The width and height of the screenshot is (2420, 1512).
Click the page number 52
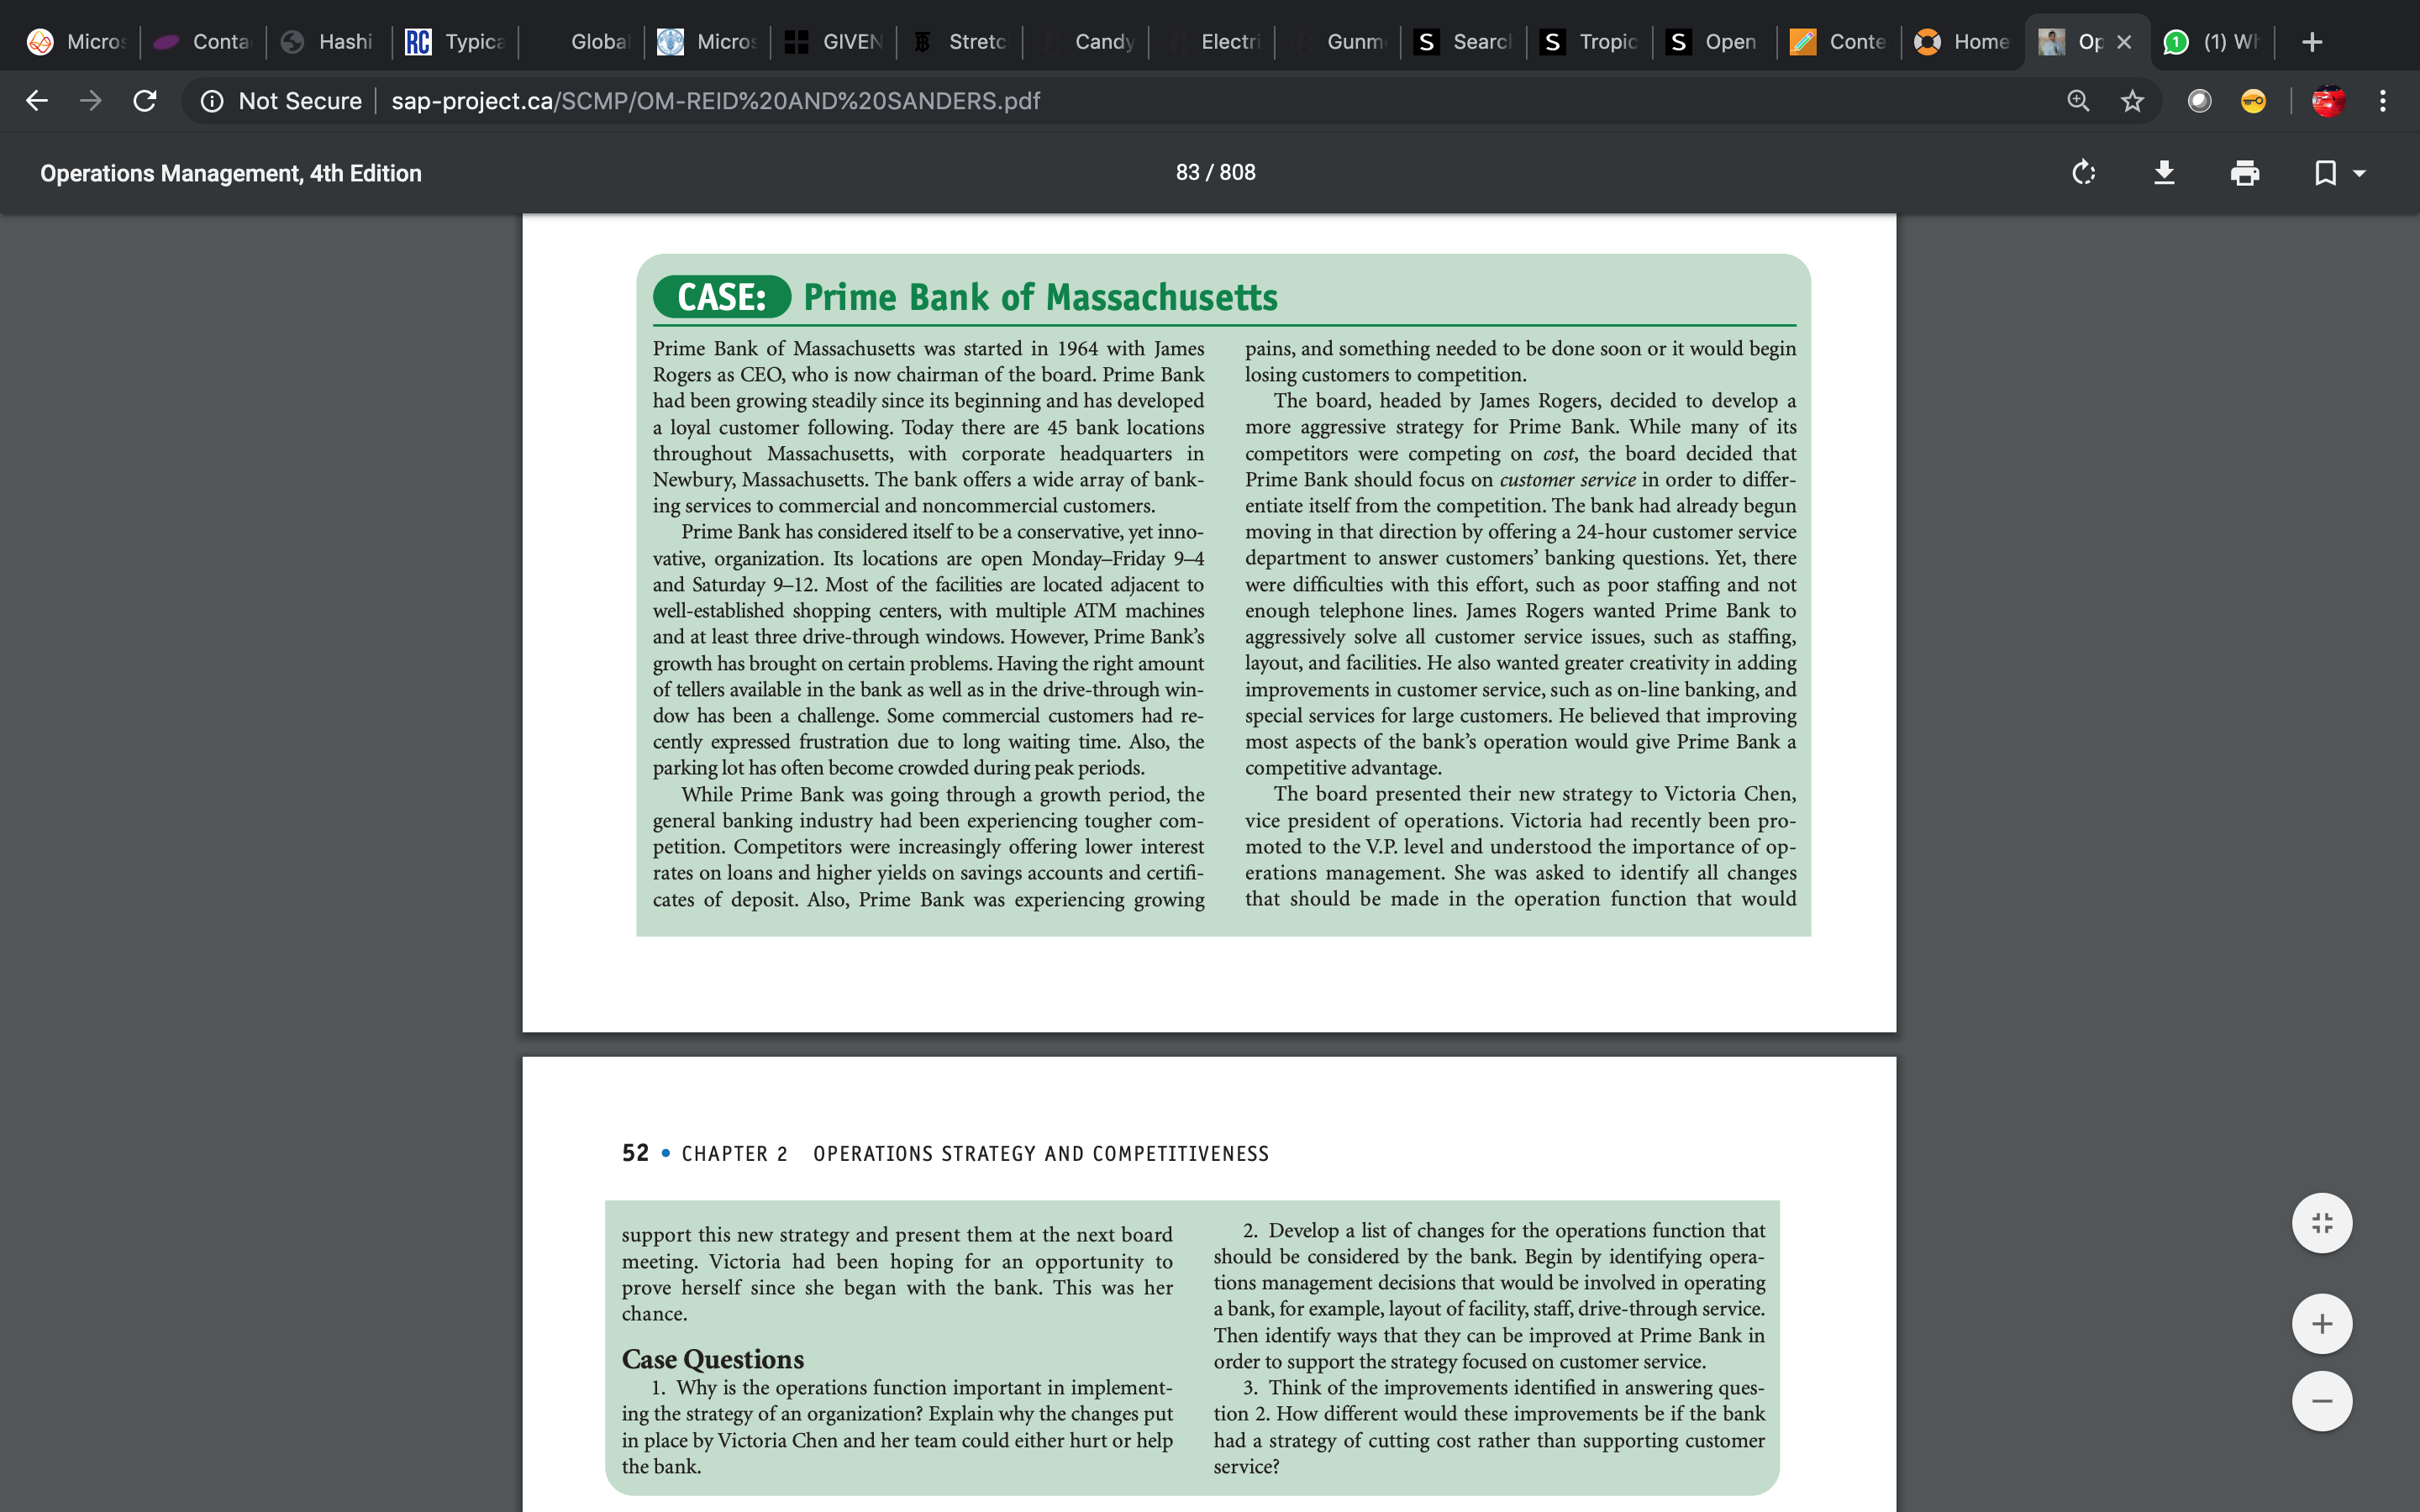click(x=635, y=1153)
